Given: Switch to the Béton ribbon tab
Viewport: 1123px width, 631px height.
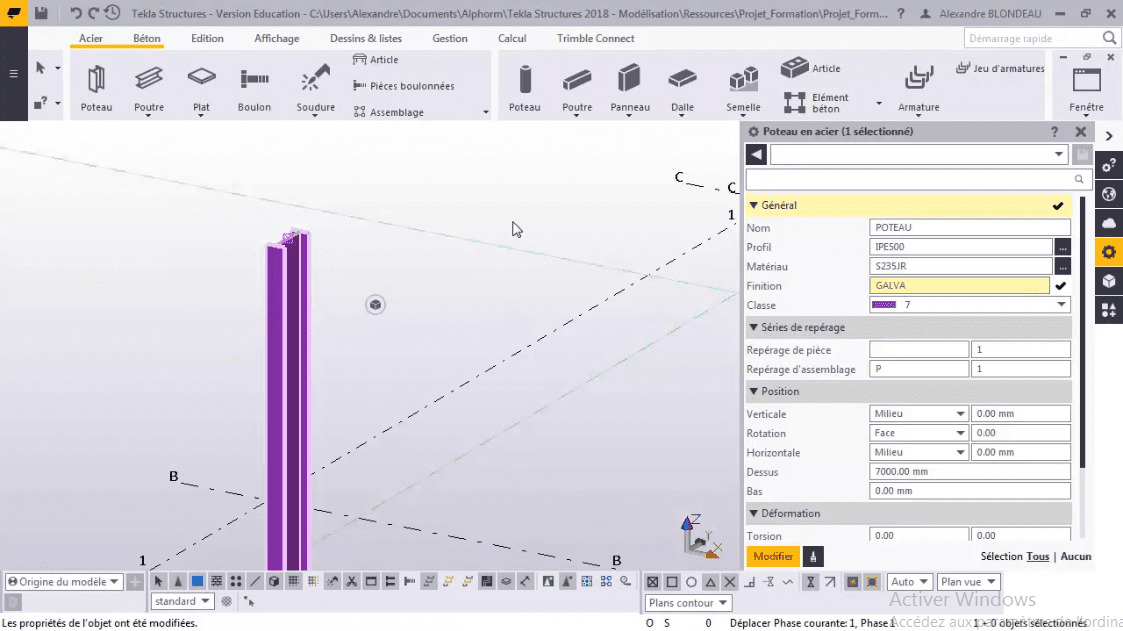Looking at the screenshot, I should point(147,39).
